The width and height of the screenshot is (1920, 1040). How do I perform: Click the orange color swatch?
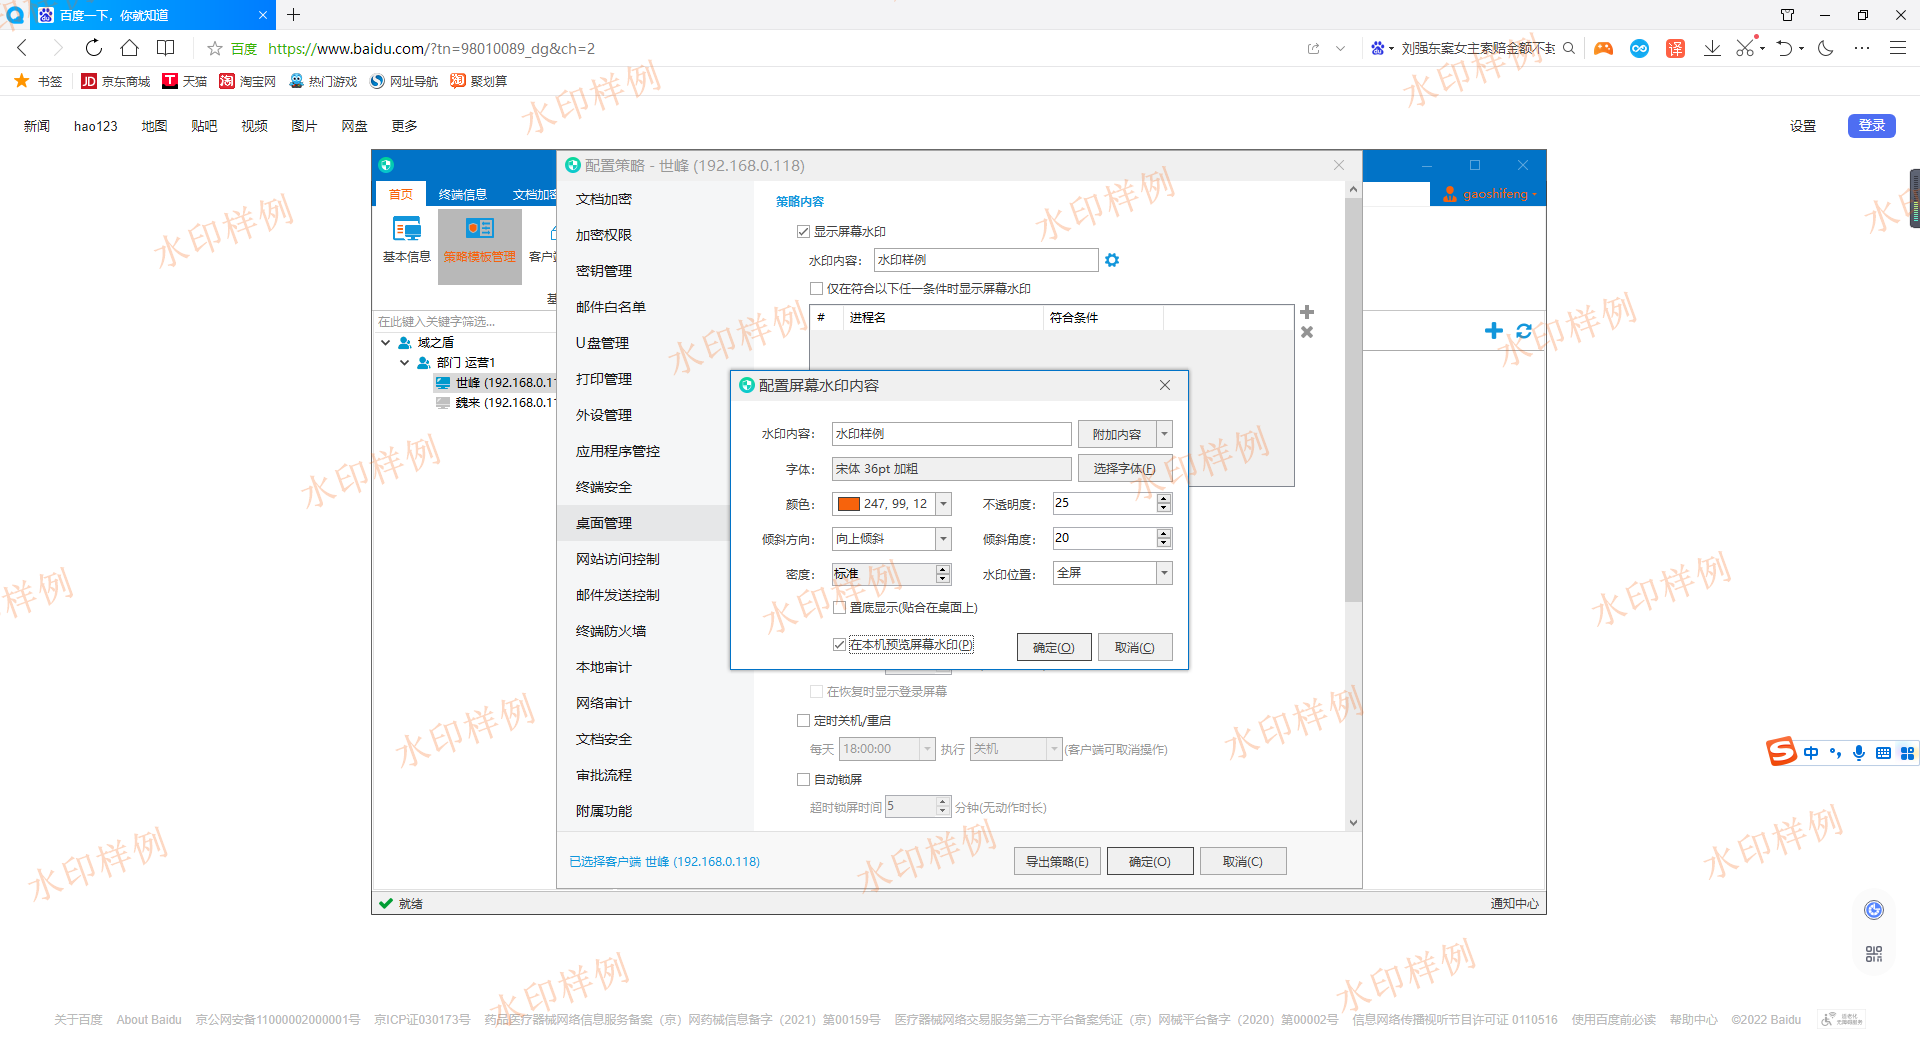click(849, 504)
